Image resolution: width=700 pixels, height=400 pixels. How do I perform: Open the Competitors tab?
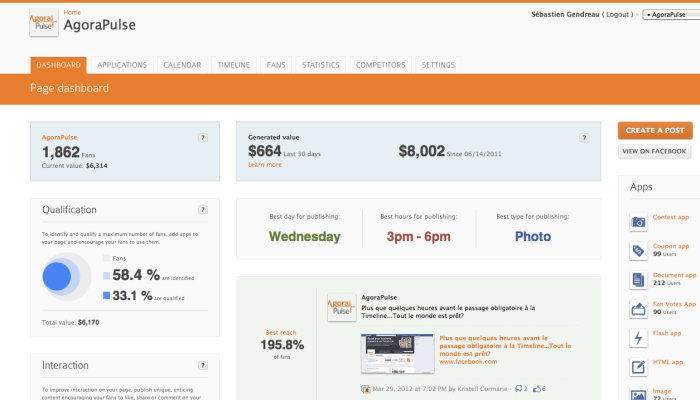coord(380,65)
